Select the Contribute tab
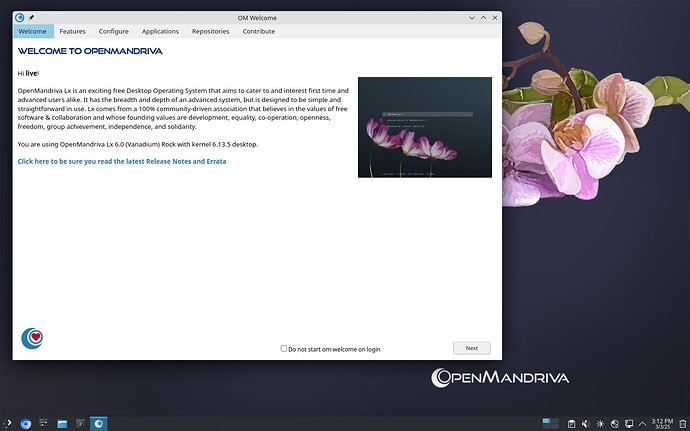 pos(259,31)
